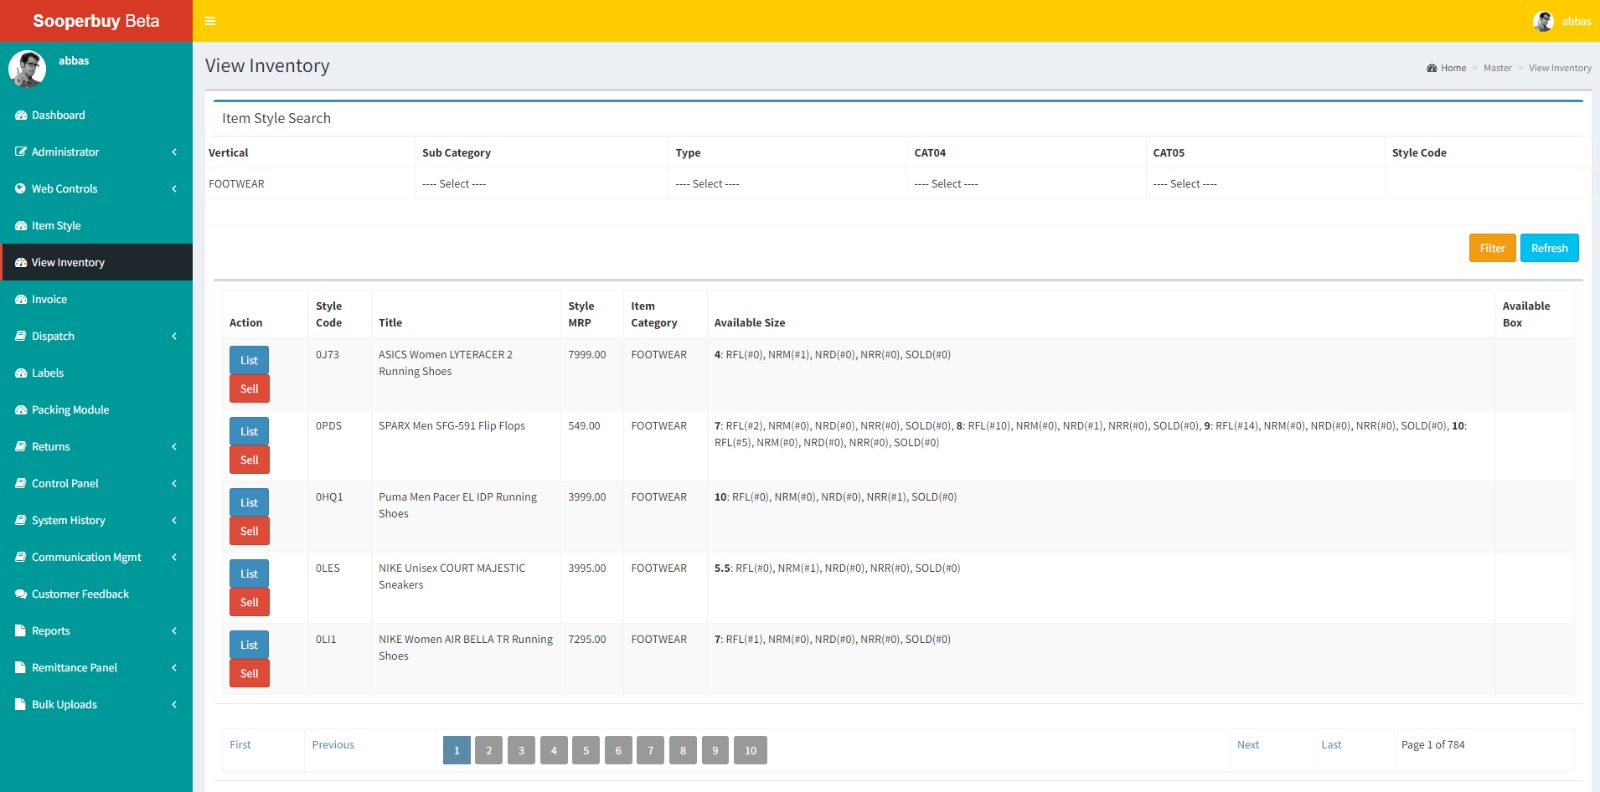The height and width of the screenshot is (792, 1600).
Task: Click the Packing Module sidebar icon
Action: pyautogui.click(x=21, y=411)
